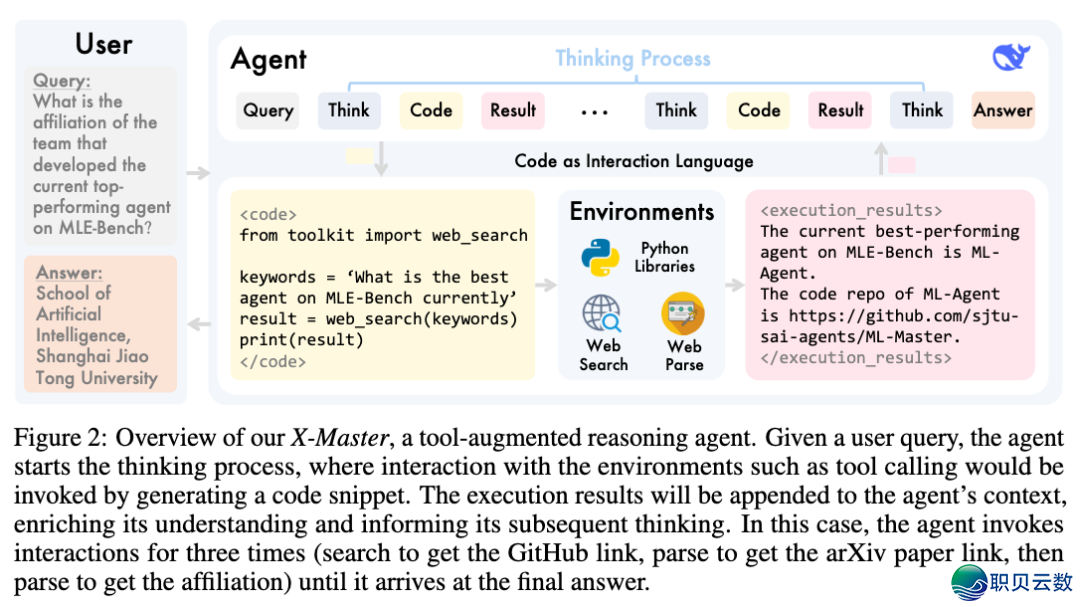The height and width of the screenshot is (607, 1080).
Task: Click the "Agent" heading
Action: [269, 60]
